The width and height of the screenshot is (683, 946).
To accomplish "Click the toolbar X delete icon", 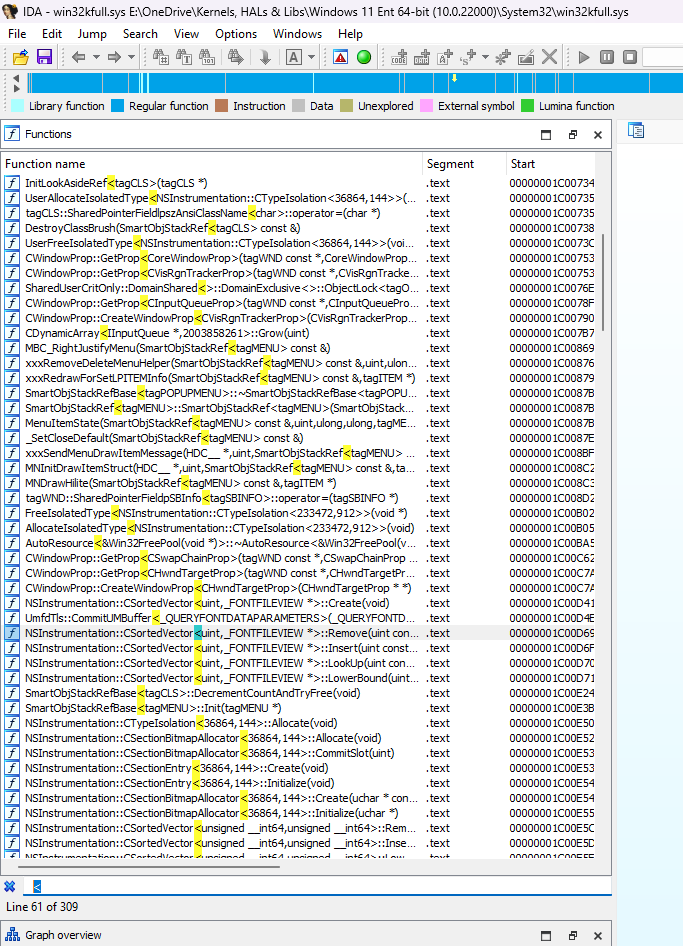I will [549, 57].
